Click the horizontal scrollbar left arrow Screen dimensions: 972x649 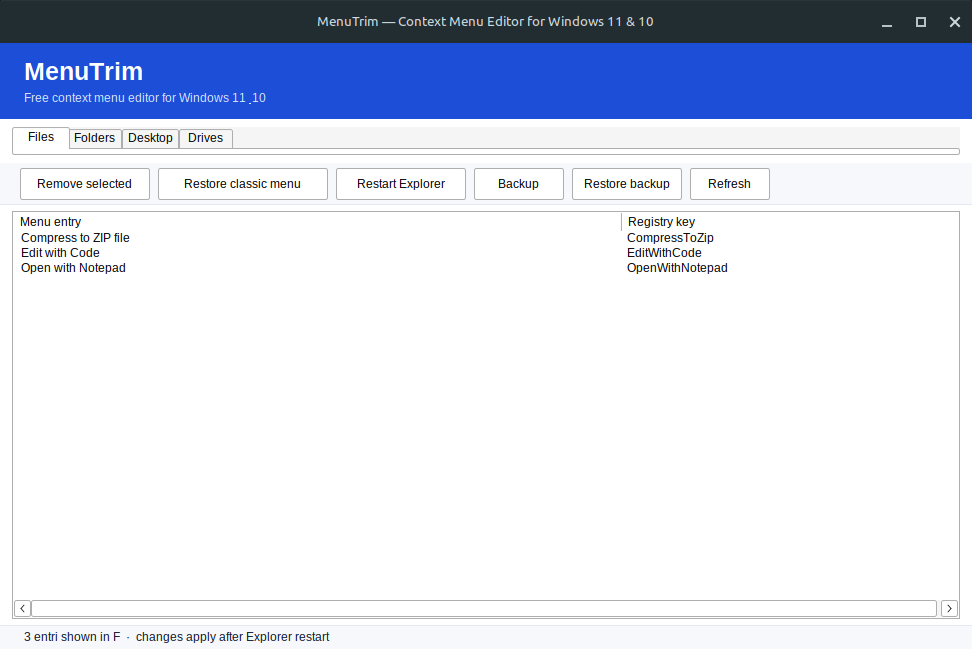(22, 609)
